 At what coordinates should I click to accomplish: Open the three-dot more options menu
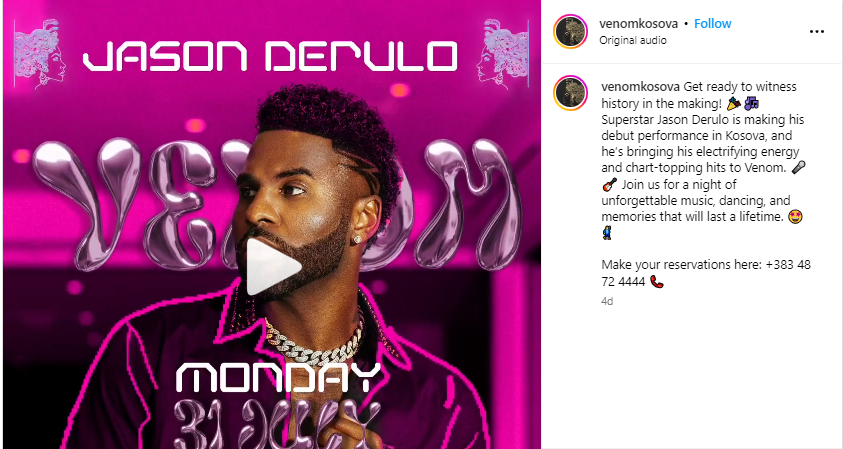[x=816, y=32]
